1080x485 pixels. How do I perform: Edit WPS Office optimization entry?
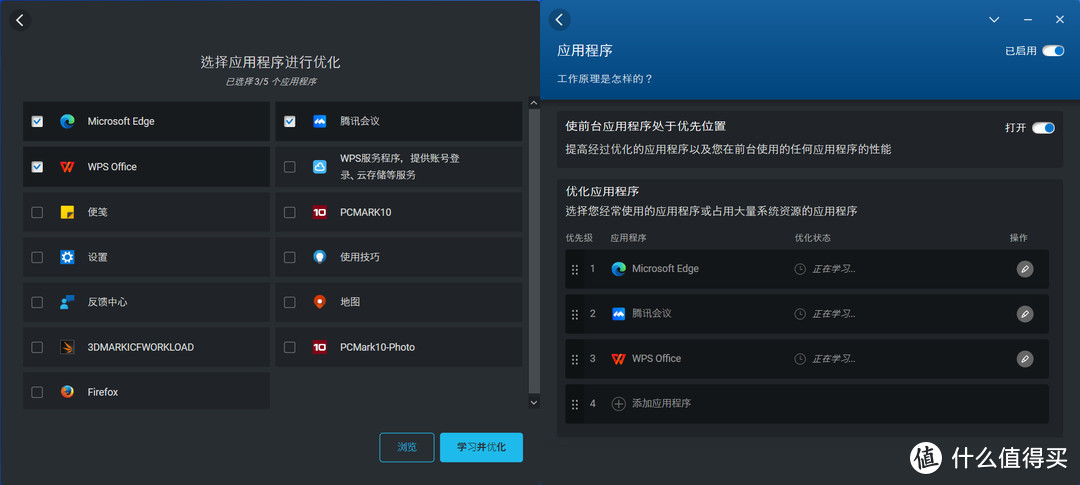coord(1025,359)
